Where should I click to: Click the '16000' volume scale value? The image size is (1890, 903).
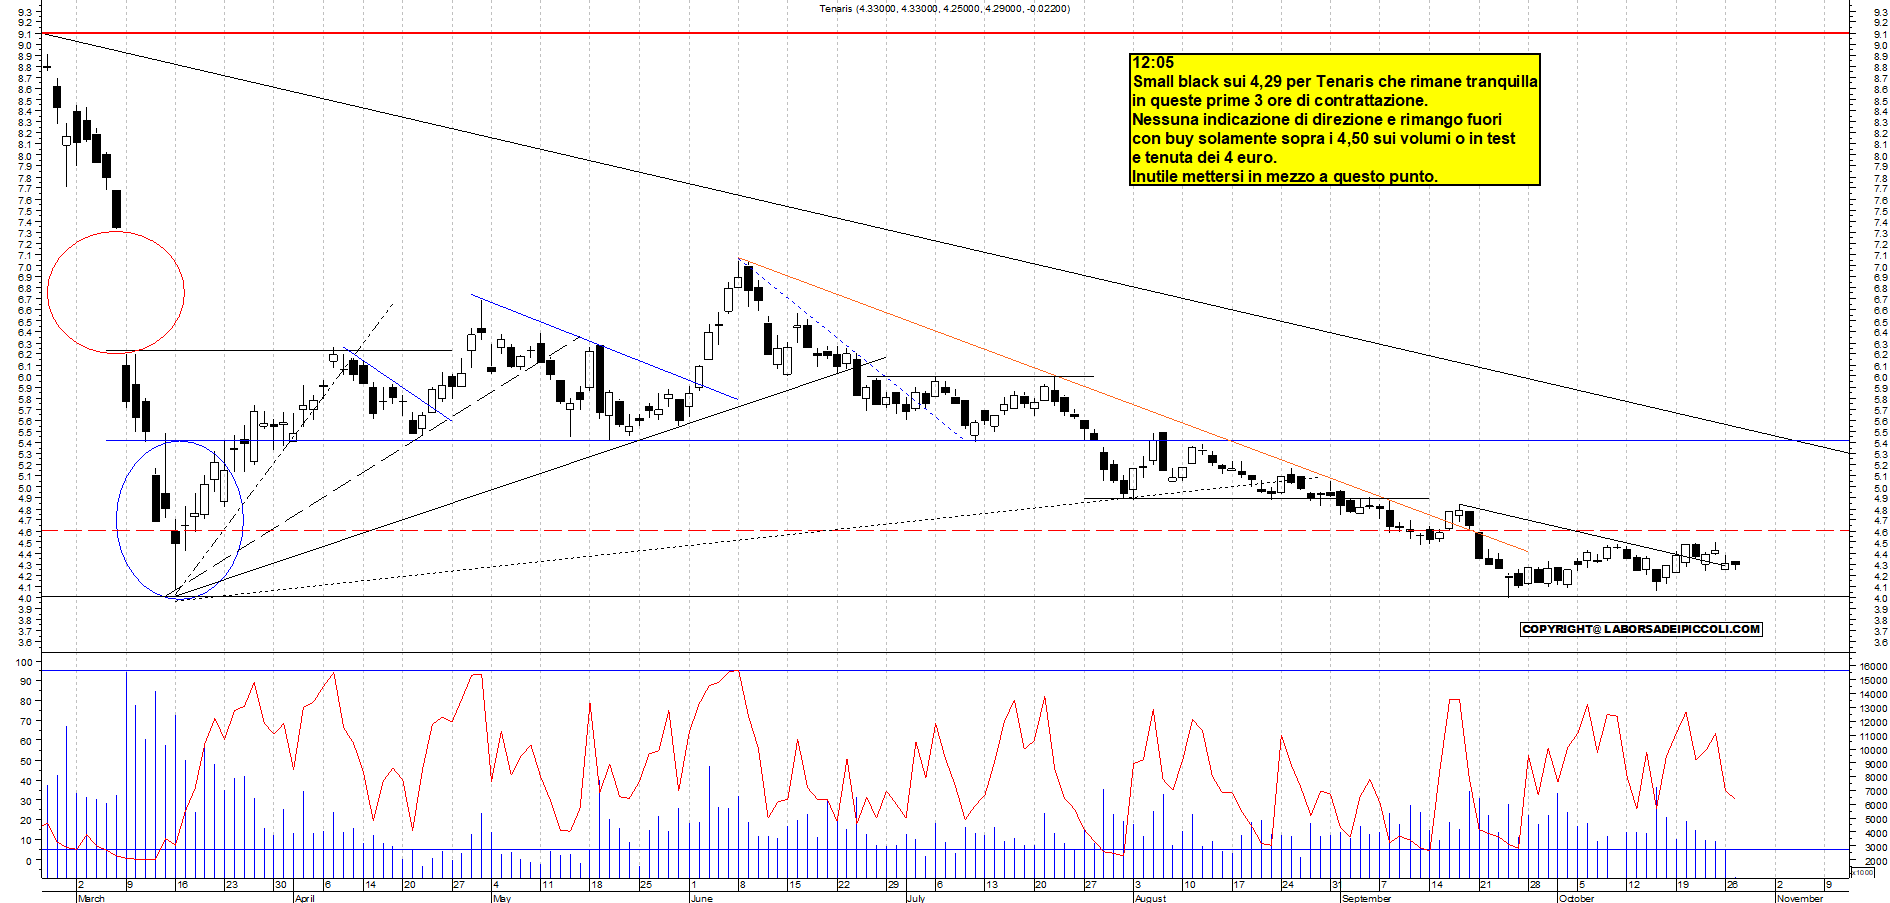(x=1873, y=667)
